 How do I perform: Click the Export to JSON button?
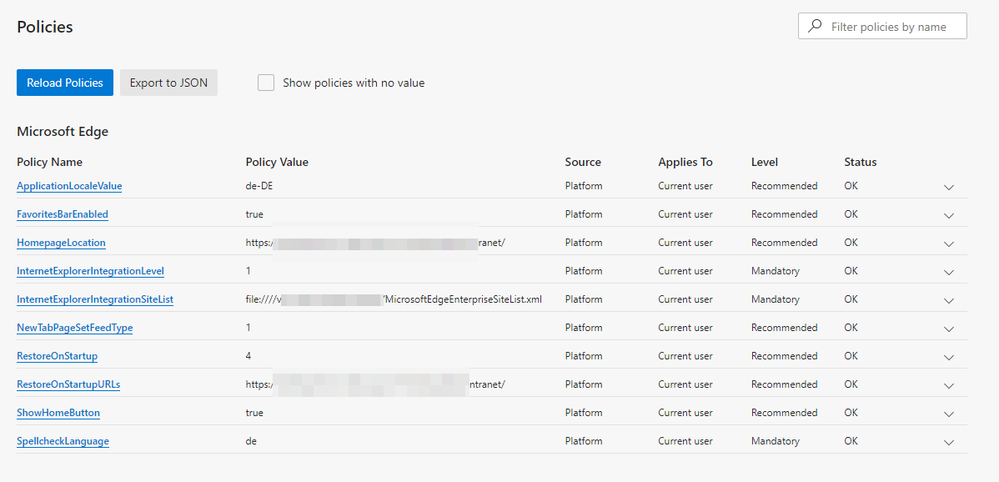[x=169, y=83]
